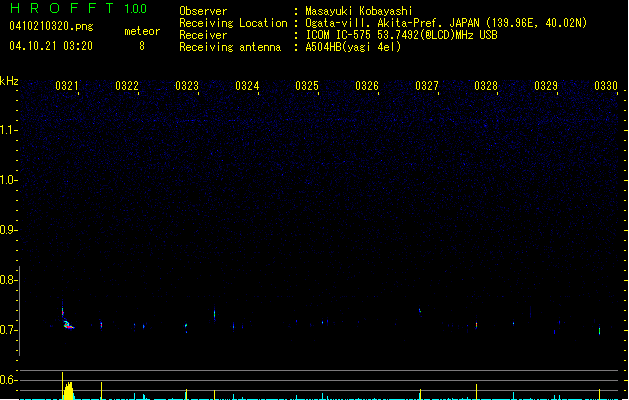Viewport: 629px width, 400px height.
Task: Click the Observer label
Action: [203, 11]
